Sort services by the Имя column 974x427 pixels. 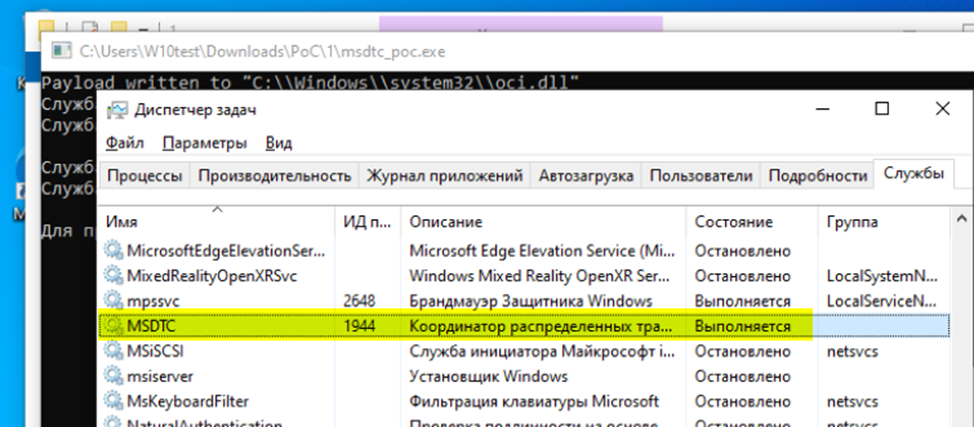click(x=217, y=222)
